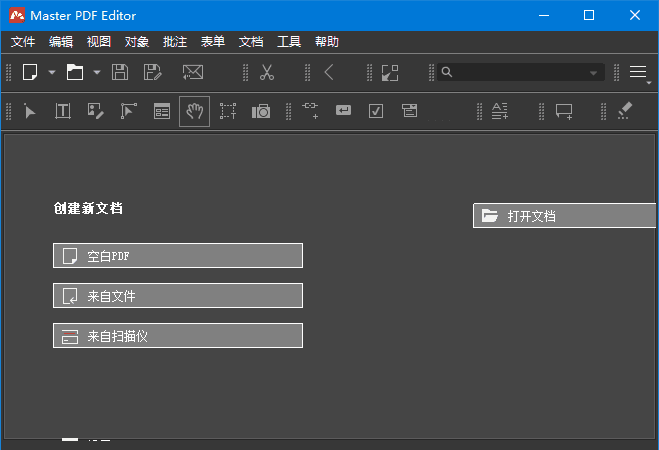Open the 编辑 menu
The image size is (659, 450).
click(x=61, y=42)
